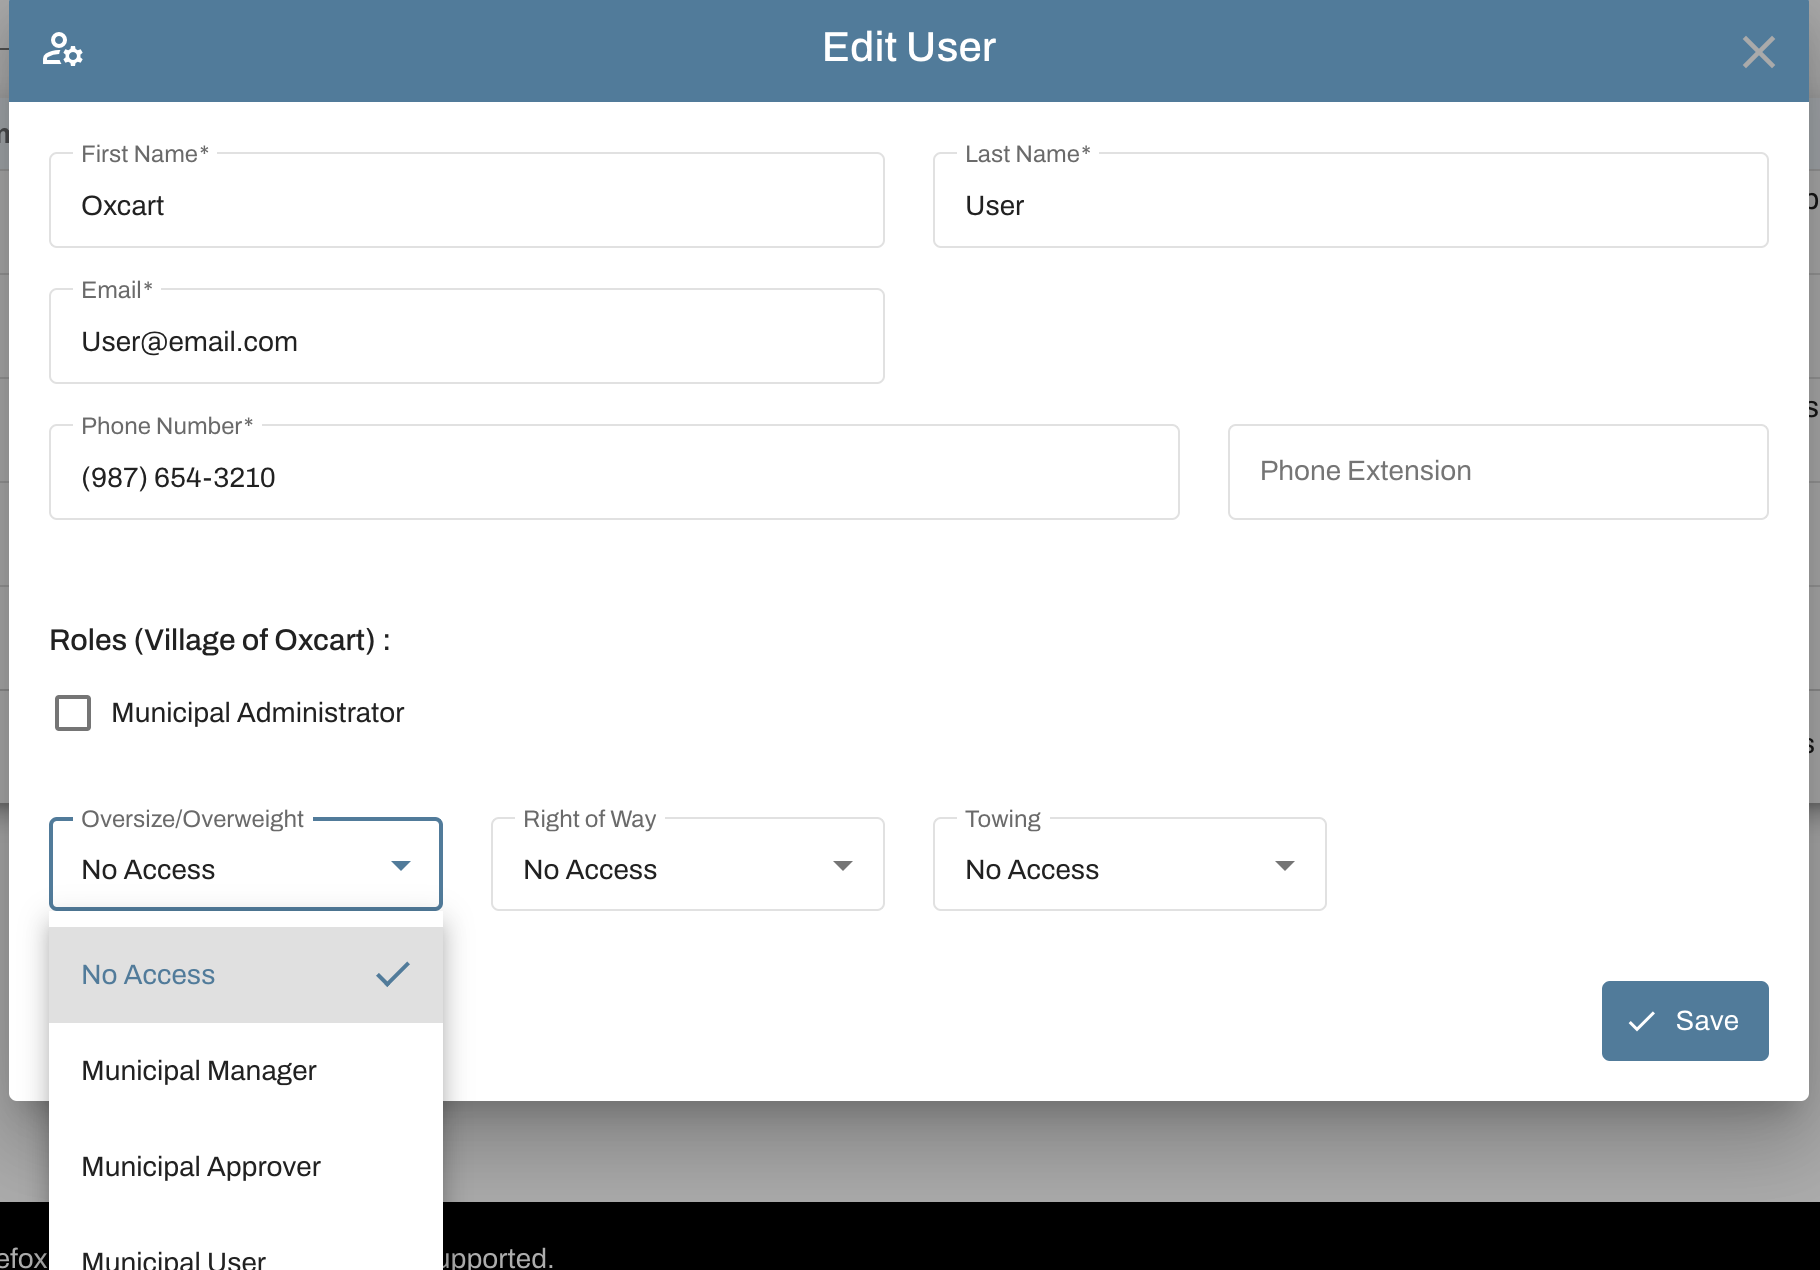Click the Right of Way dropdown arrow
Viewport: 1820px width, 1270px height.
[x=843, y=866]
